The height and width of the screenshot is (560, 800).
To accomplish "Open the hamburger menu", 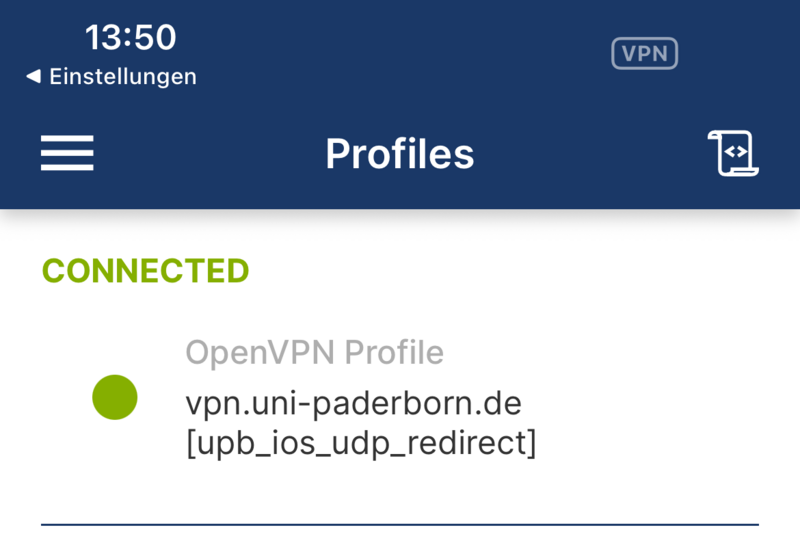I will point(67,153).
